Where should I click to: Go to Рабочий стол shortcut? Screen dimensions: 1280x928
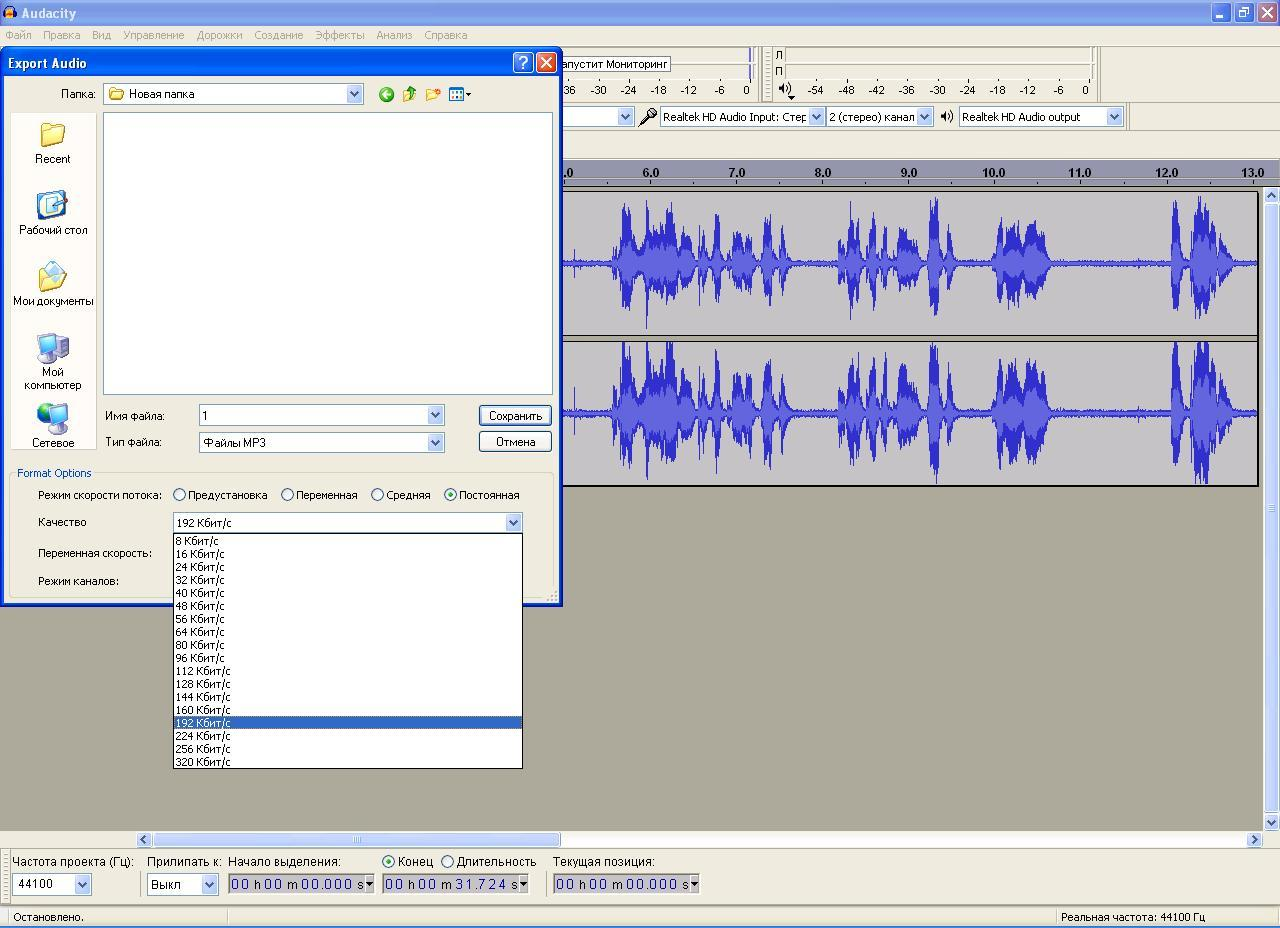[53, 213]
